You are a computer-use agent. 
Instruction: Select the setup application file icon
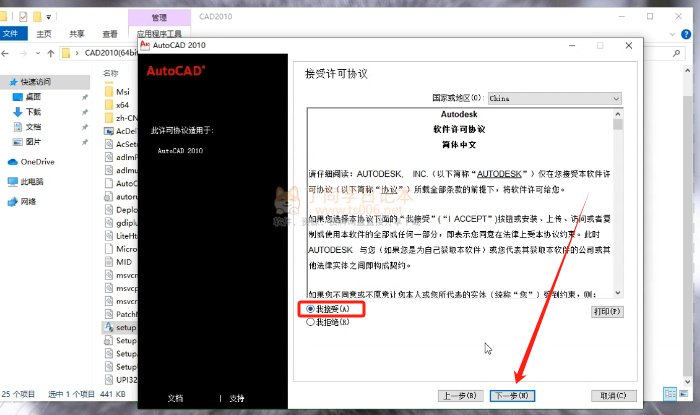[109, 327]
